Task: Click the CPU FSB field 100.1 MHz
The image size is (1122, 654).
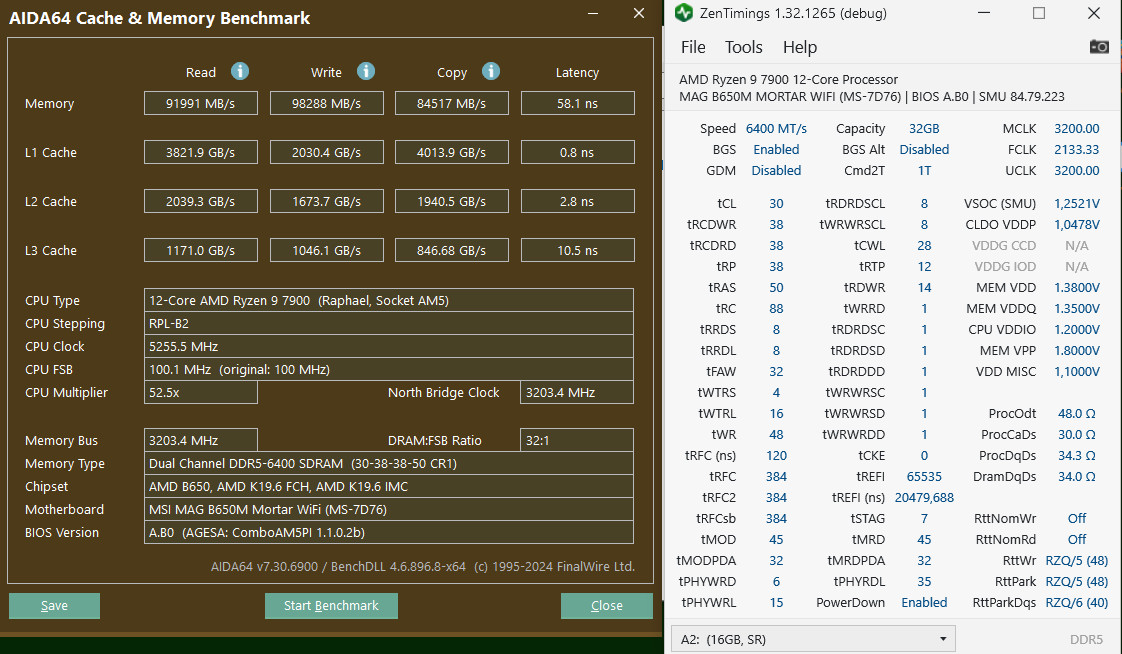Action: 389,369
